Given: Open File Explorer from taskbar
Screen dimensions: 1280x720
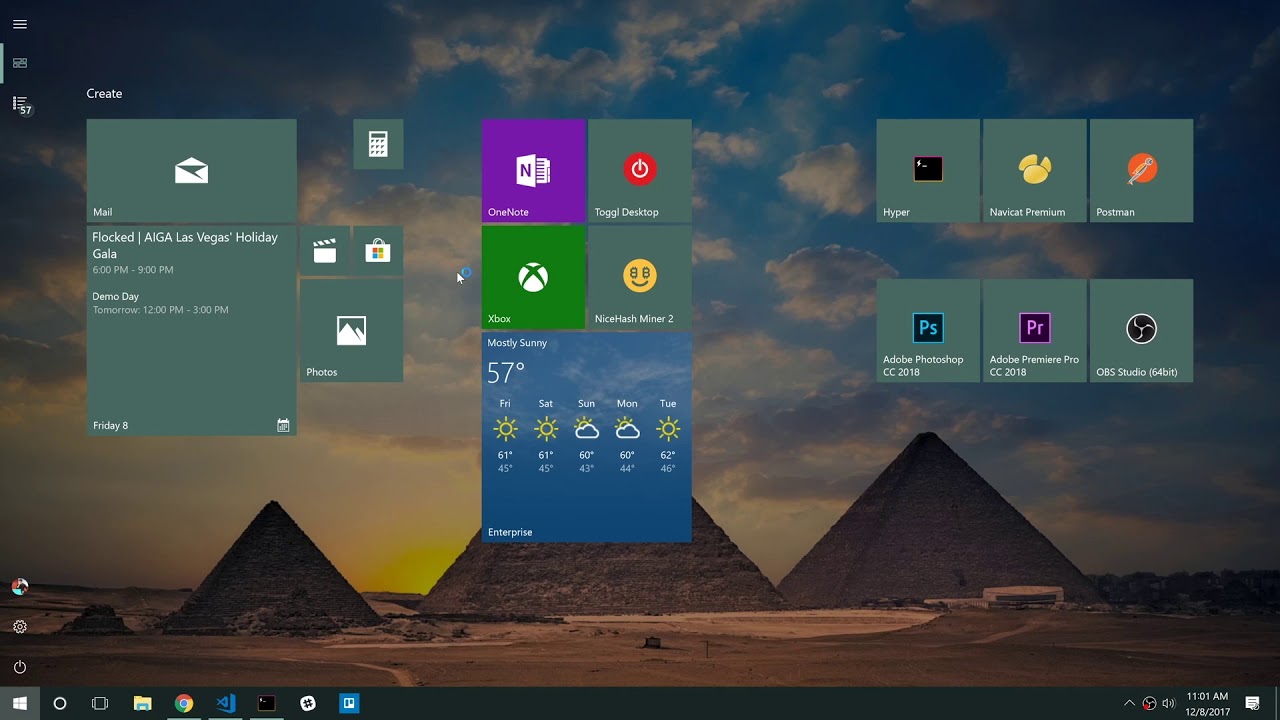Looking at the screenshot, I should [x=142, y=703].
